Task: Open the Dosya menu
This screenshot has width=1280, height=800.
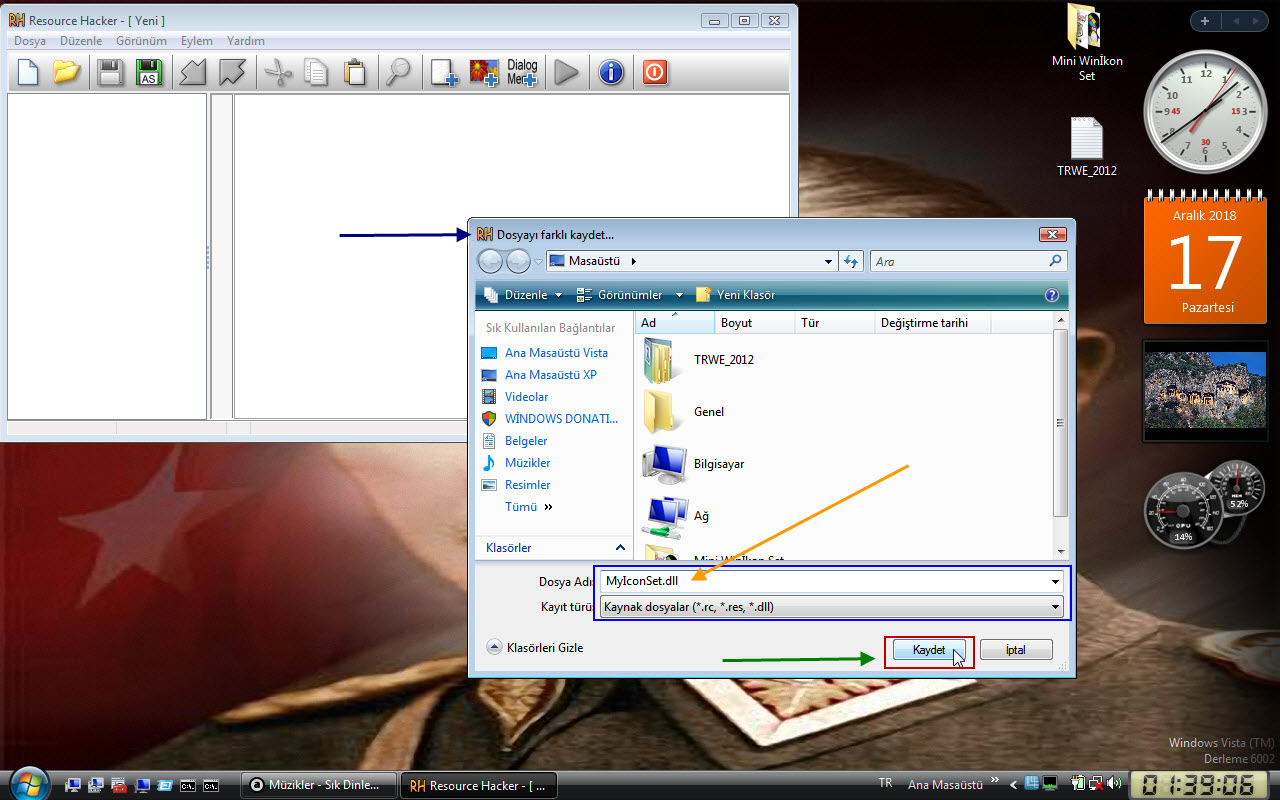Action: tap(30, 41)
